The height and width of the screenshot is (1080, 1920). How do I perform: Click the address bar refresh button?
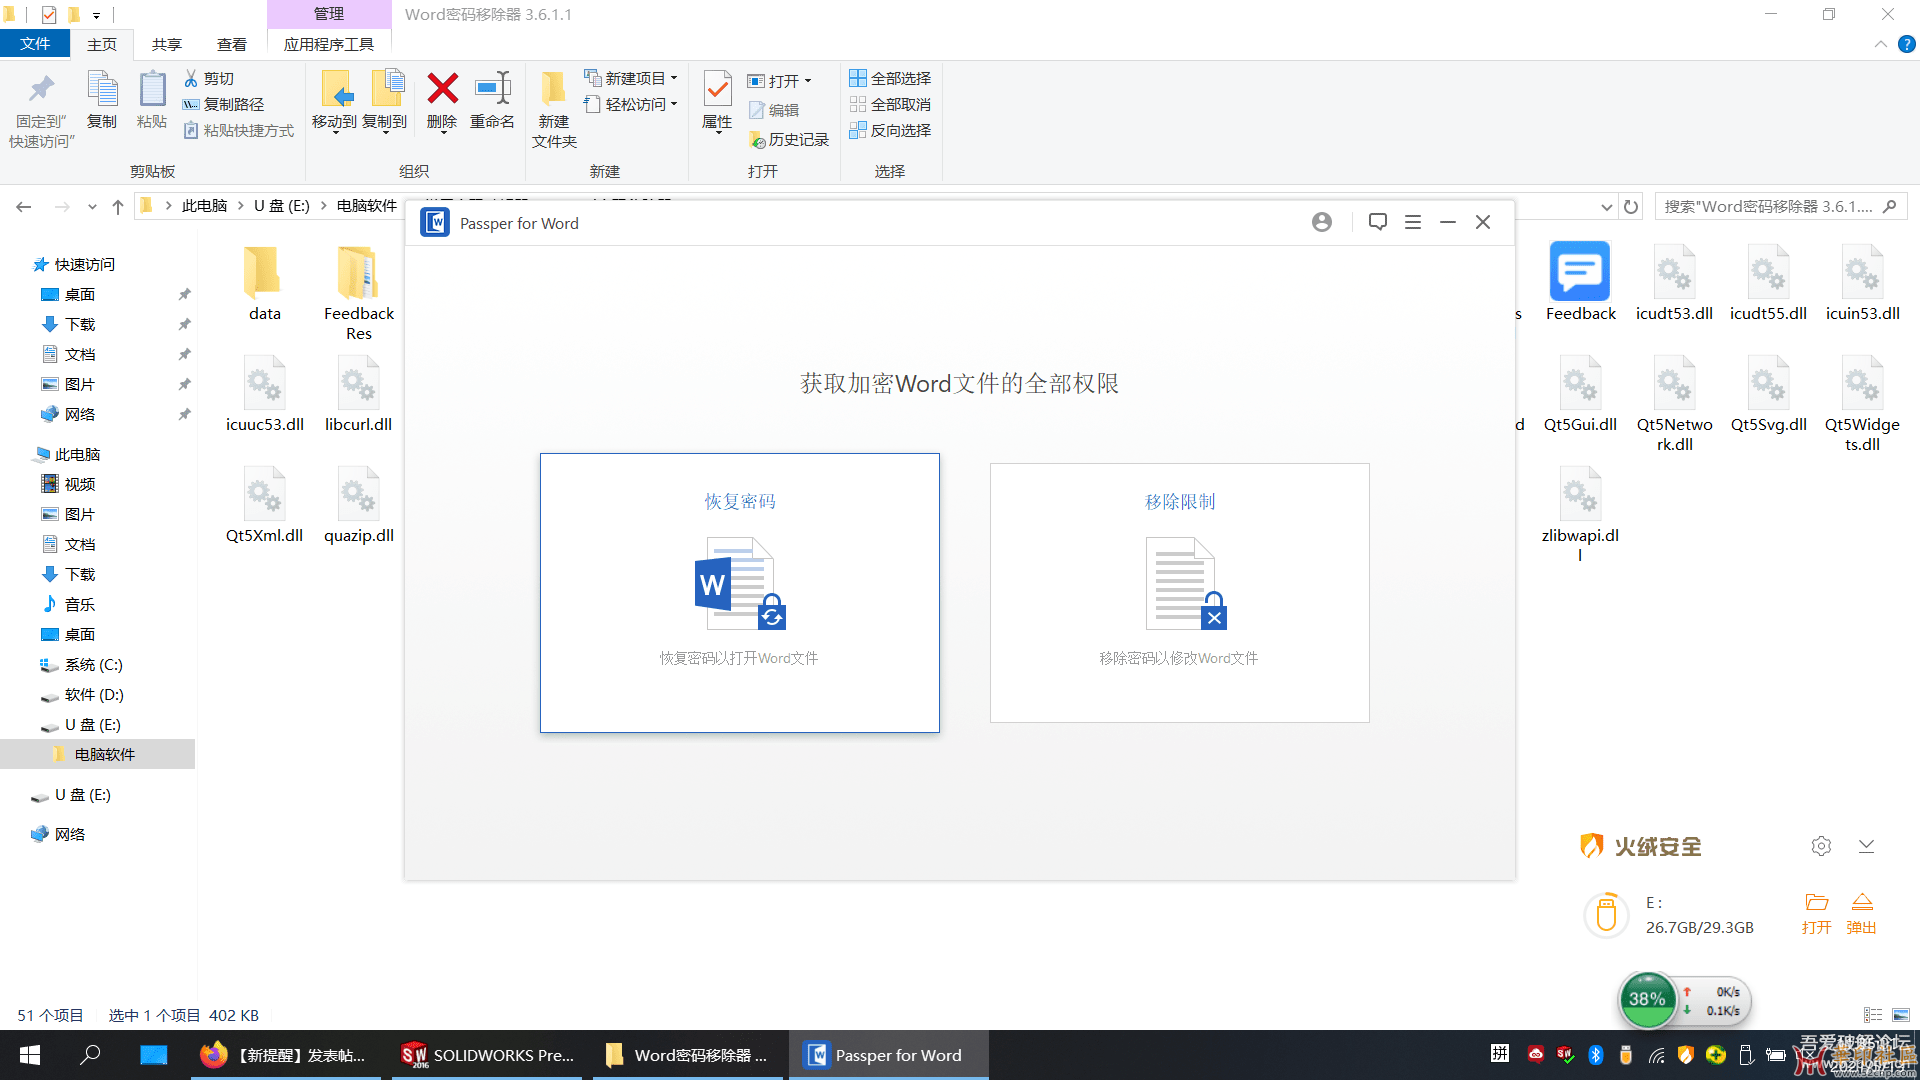[x=1631, y=207]
